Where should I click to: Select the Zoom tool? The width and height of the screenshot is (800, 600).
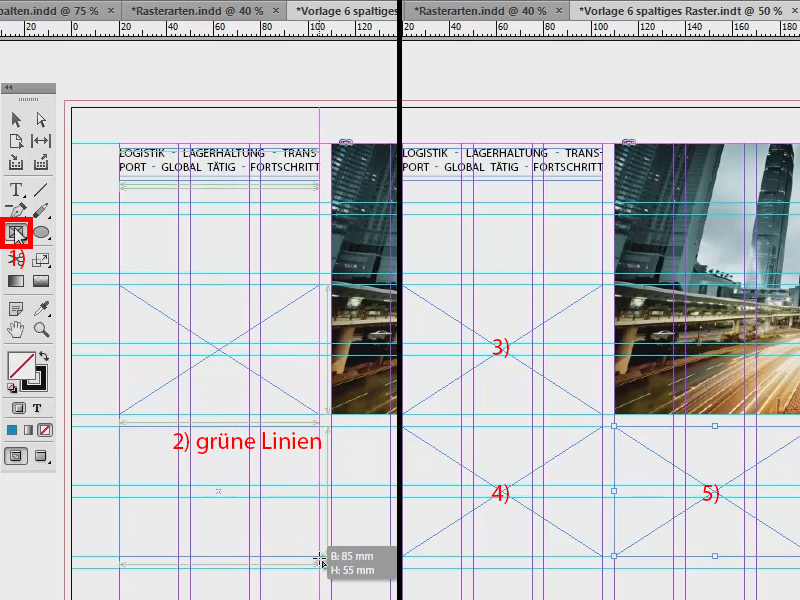click(x=40, y=330)
